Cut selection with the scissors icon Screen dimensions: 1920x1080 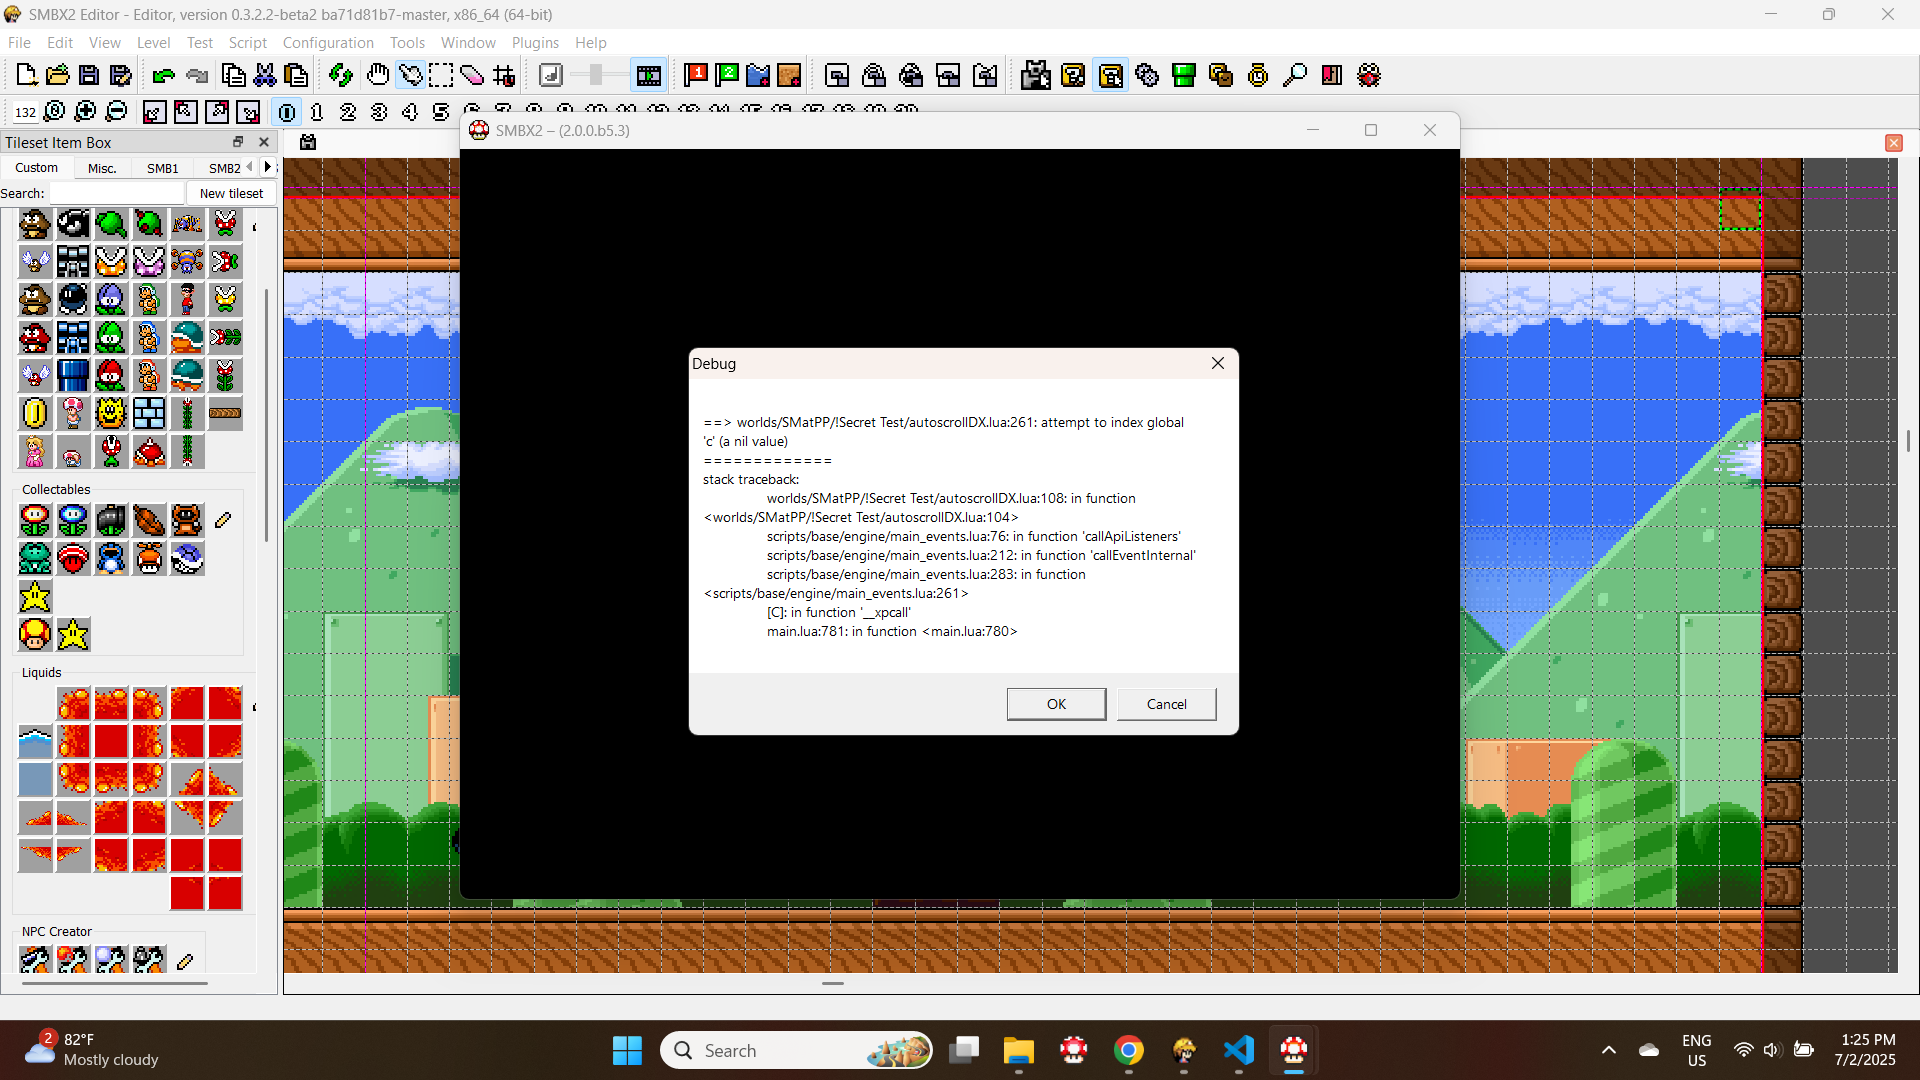(265, 75)
